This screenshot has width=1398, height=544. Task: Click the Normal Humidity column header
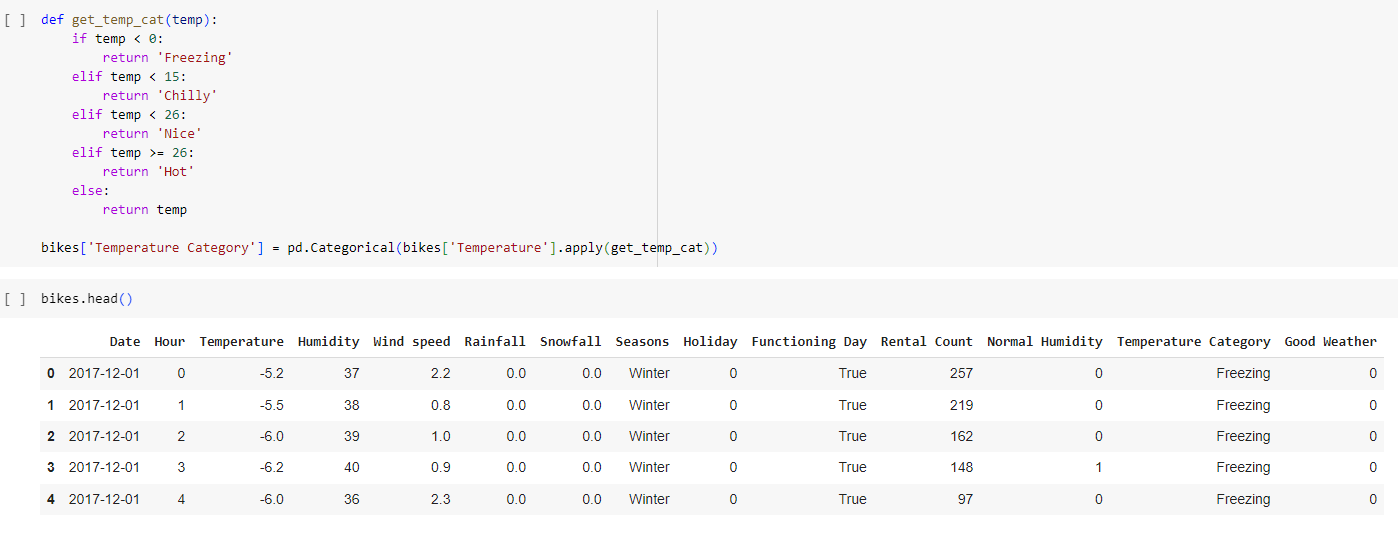click(x=1044, y=342)
